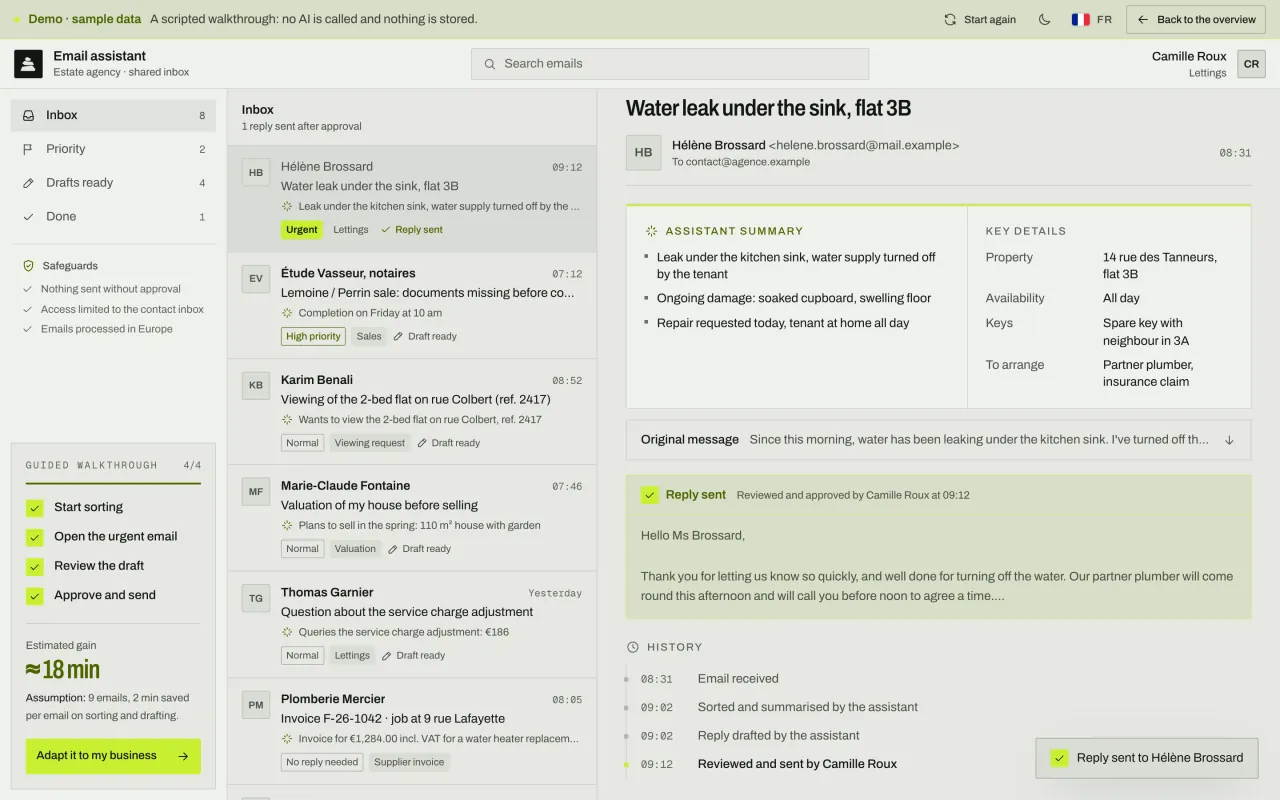This screenshot has height=800, width=1280.
Task: Click the arrow icon on Adapt it button
Action: point(183,756)
